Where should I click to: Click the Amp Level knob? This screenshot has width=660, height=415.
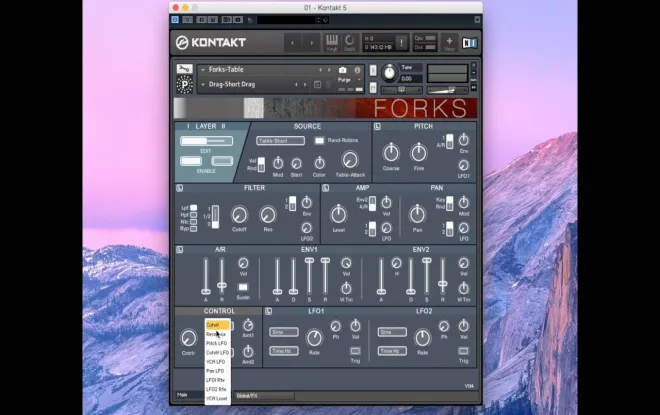[x=338, y=214]
